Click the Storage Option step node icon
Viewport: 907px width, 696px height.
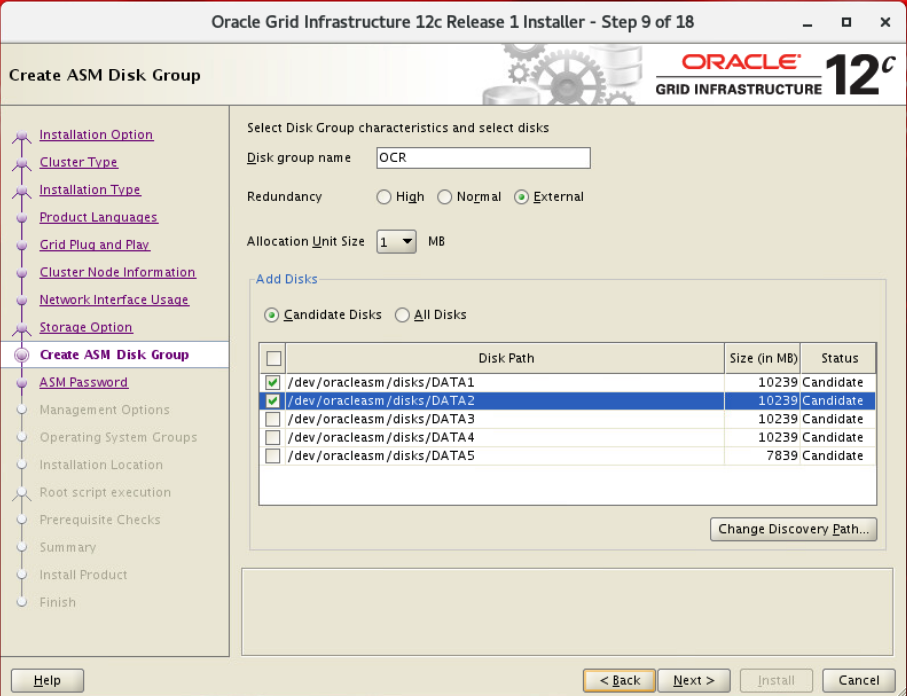pyautogui.click(x=21, y=328)
